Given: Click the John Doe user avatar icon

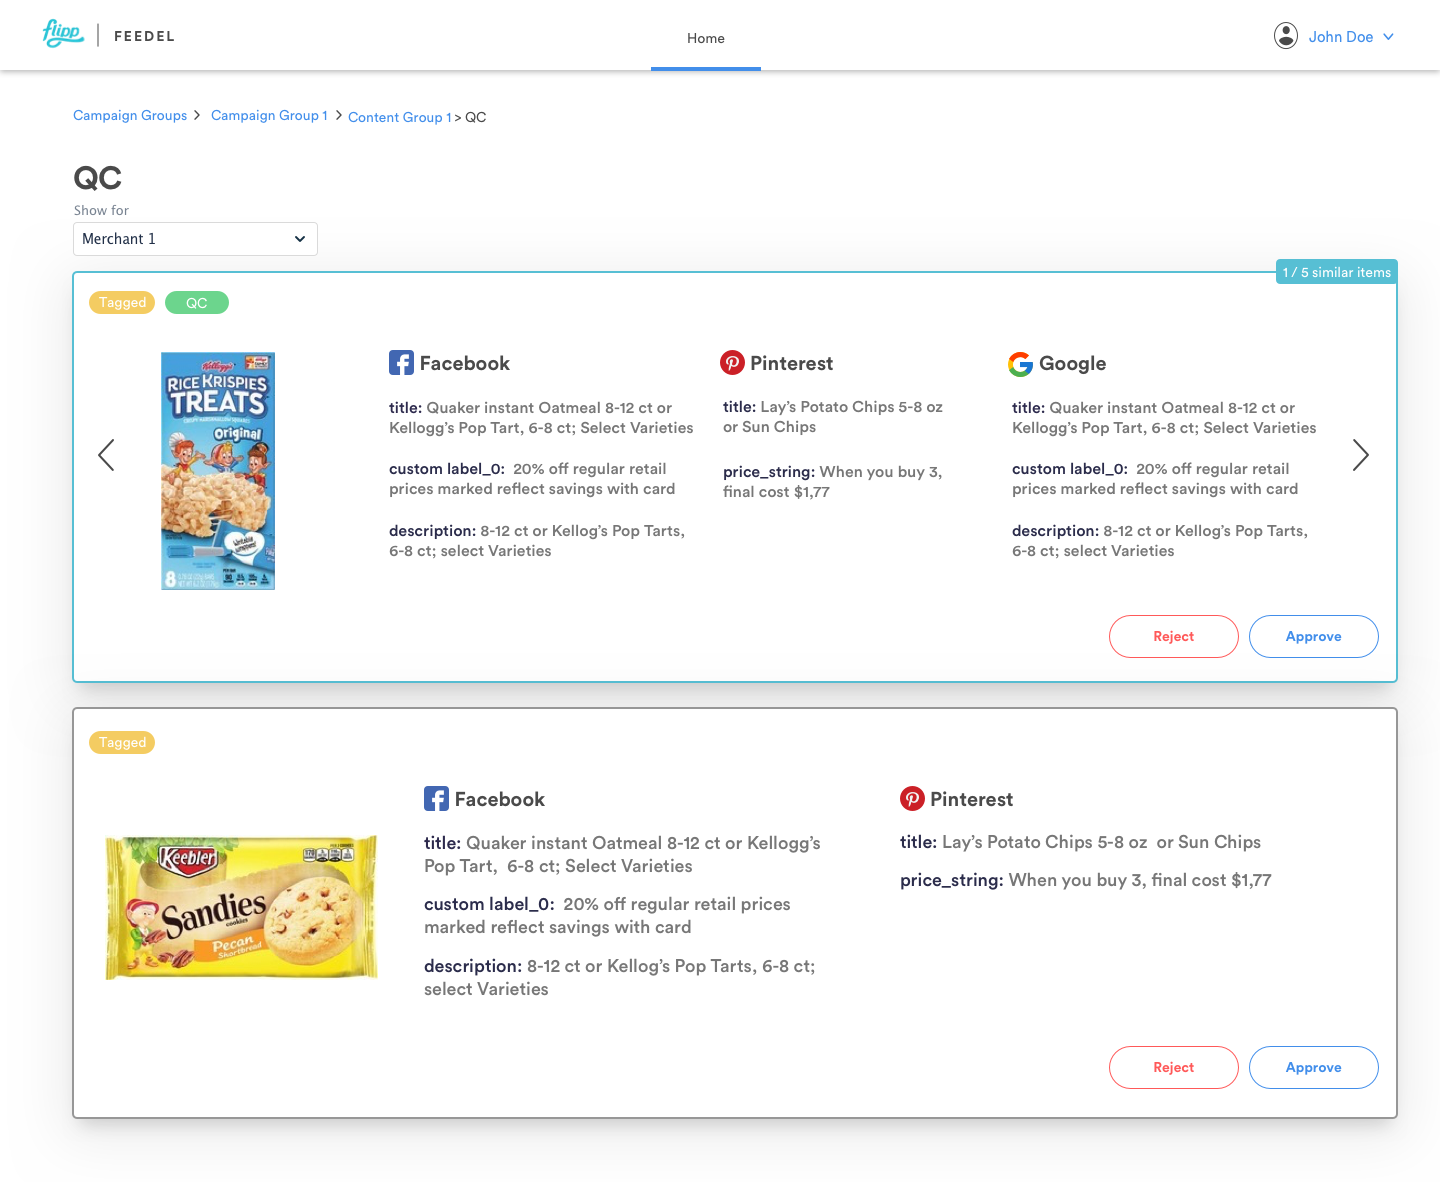Looking at the screenshot, I should click(1286, 36).
